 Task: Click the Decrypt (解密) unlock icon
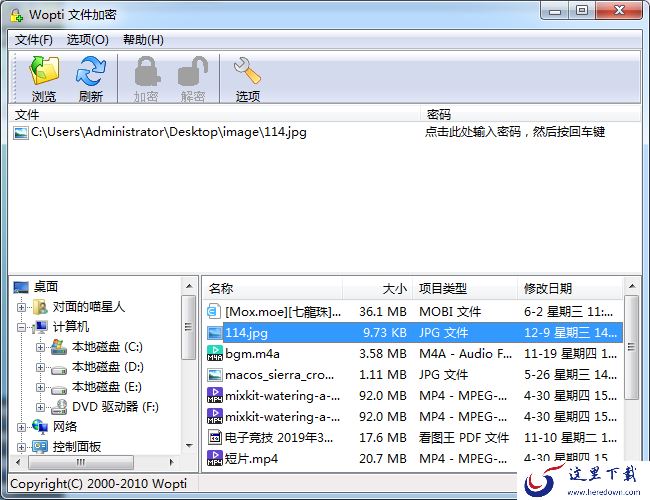pyautogui.click(x=193, y=71)
